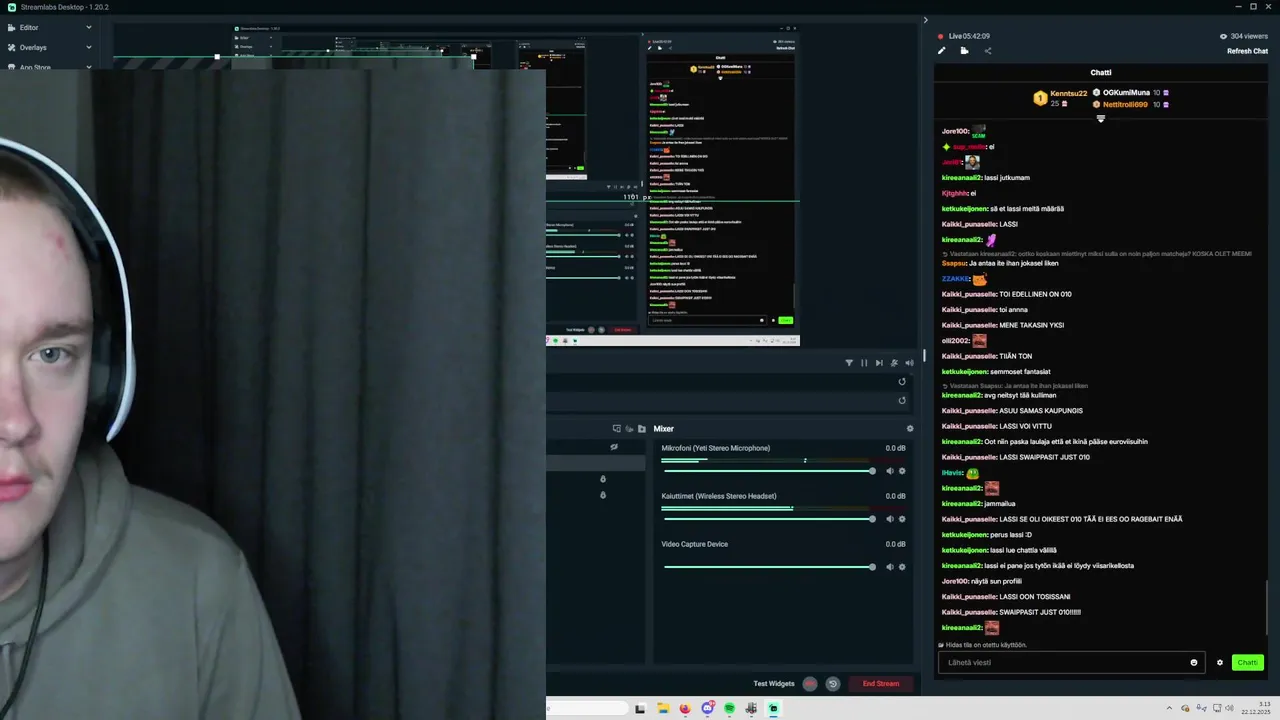Expand the Editor chevron in sidebar

click(88, 28)
